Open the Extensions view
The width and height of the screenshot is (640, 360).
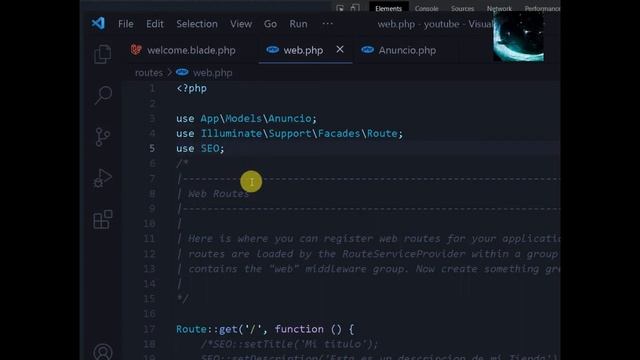click(x=102, y=220)
